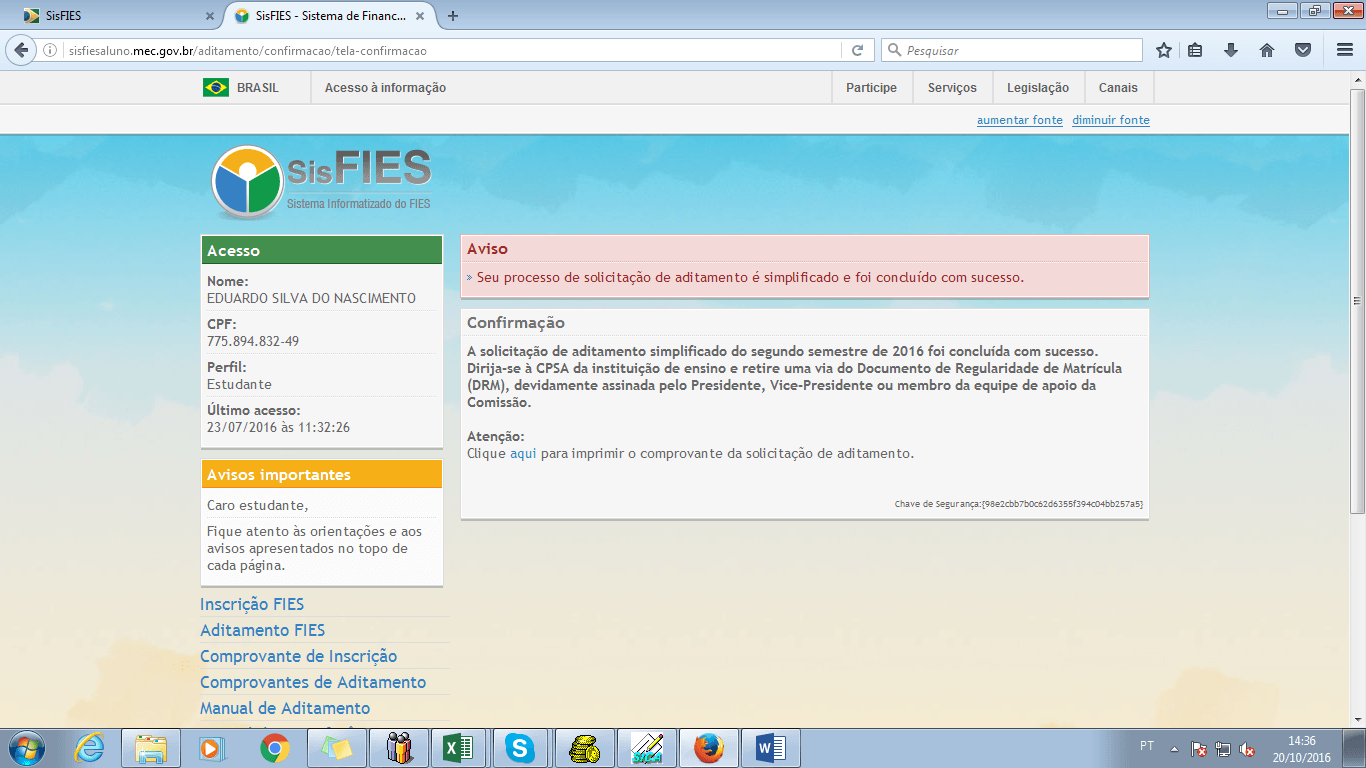The width and height of the screenshot is (1366, 768).
Task: Reload the current page
Action: click(x=856, y=49)
